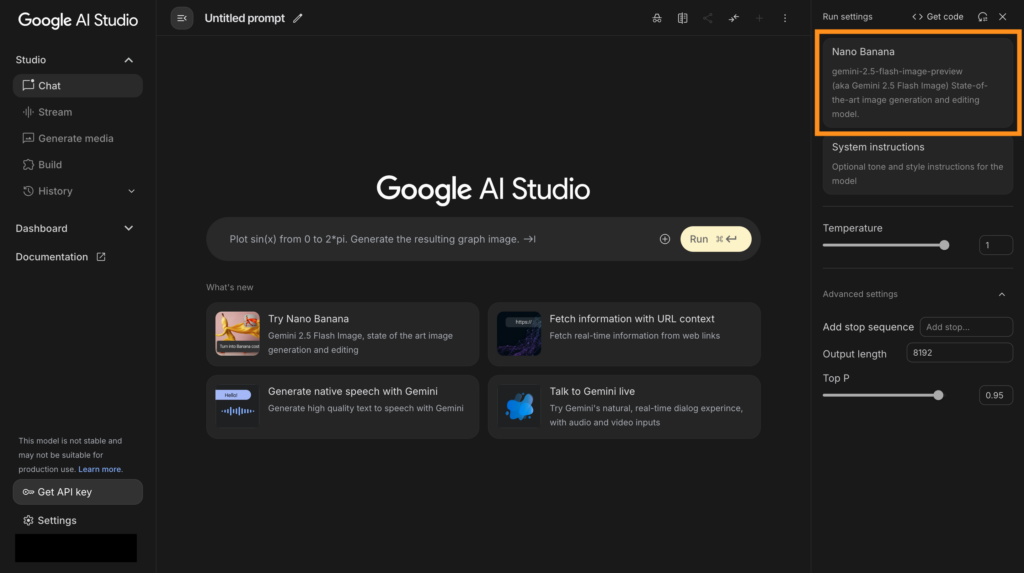
Task: Click the Generate media image icon
Action: [x=28, y=139]
